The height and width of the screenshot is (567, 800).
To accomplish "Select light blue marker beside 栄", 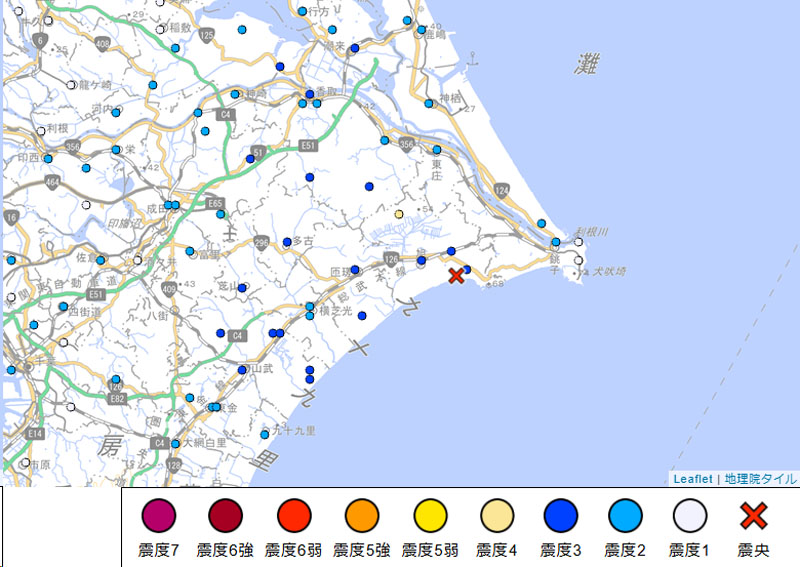I will coord(116,150).
